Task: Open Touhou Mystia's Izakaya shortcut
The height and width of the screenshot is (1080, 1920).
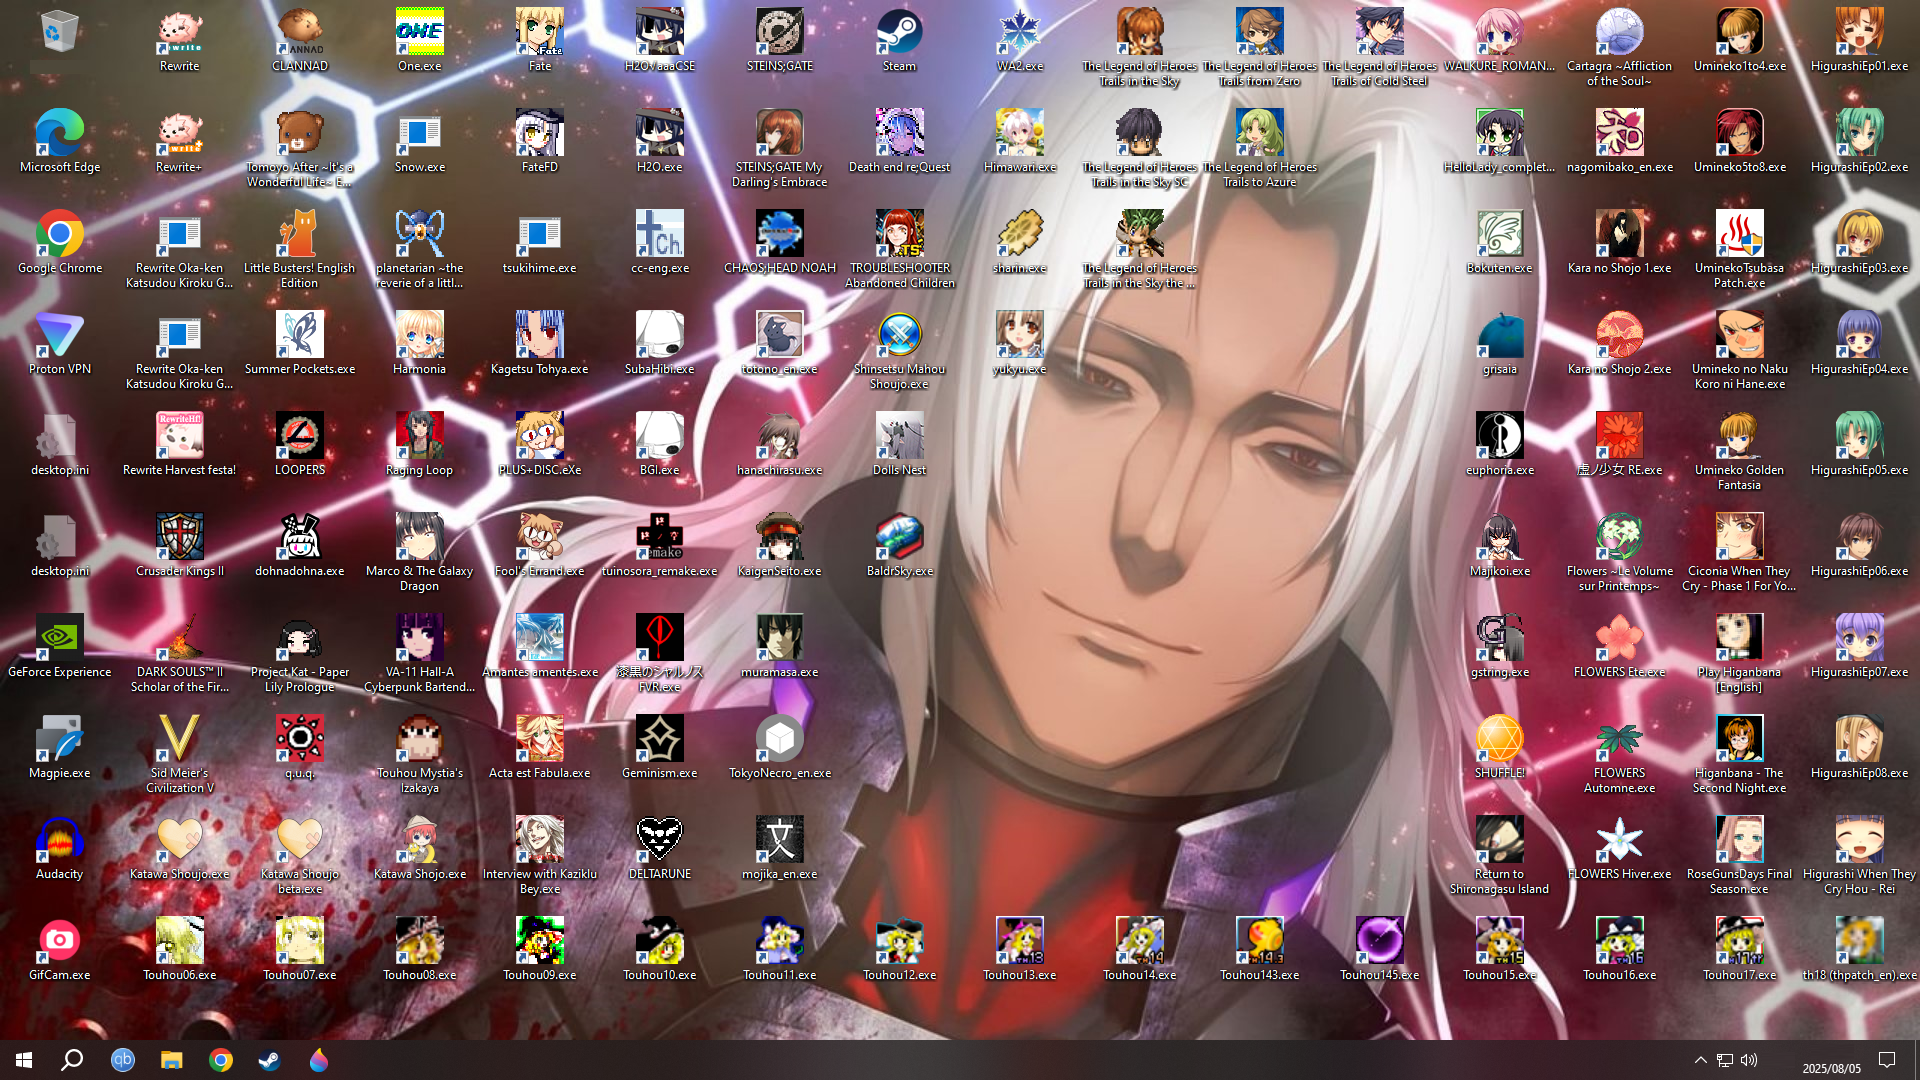Action: (420, 754)
